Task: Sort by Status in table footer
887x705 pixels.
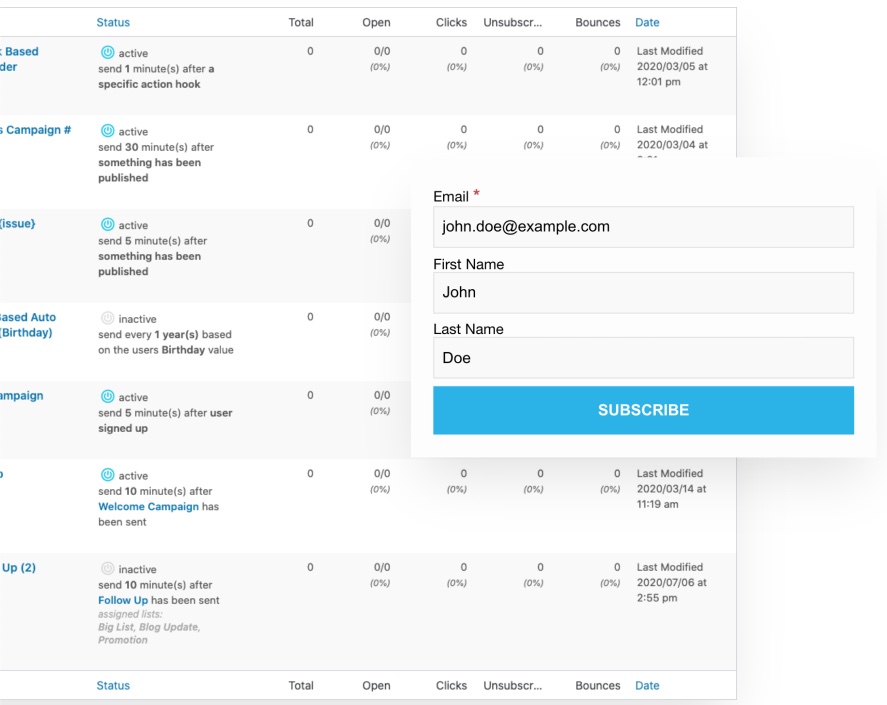Action: 113,686
